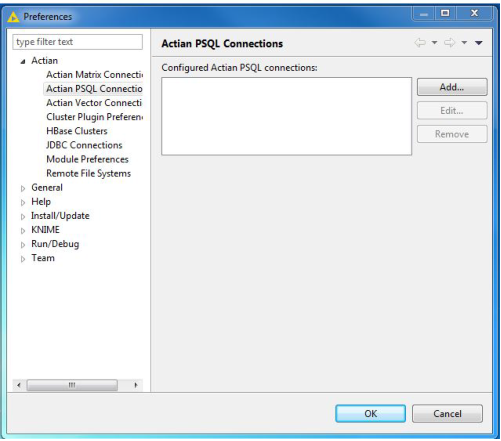
Task: Open the back history dropdown arrow
Action: [x=434, y=43]
